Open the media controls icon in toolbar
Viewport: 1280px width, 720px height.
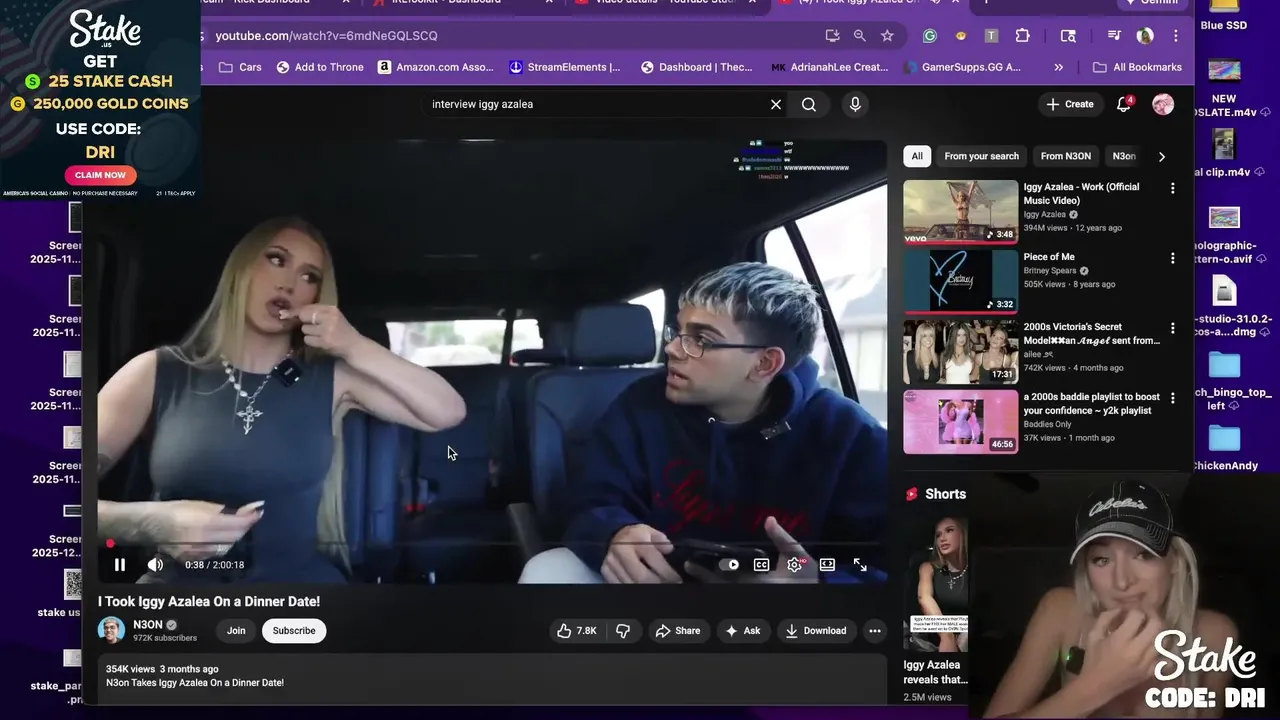click(1114, 36)
